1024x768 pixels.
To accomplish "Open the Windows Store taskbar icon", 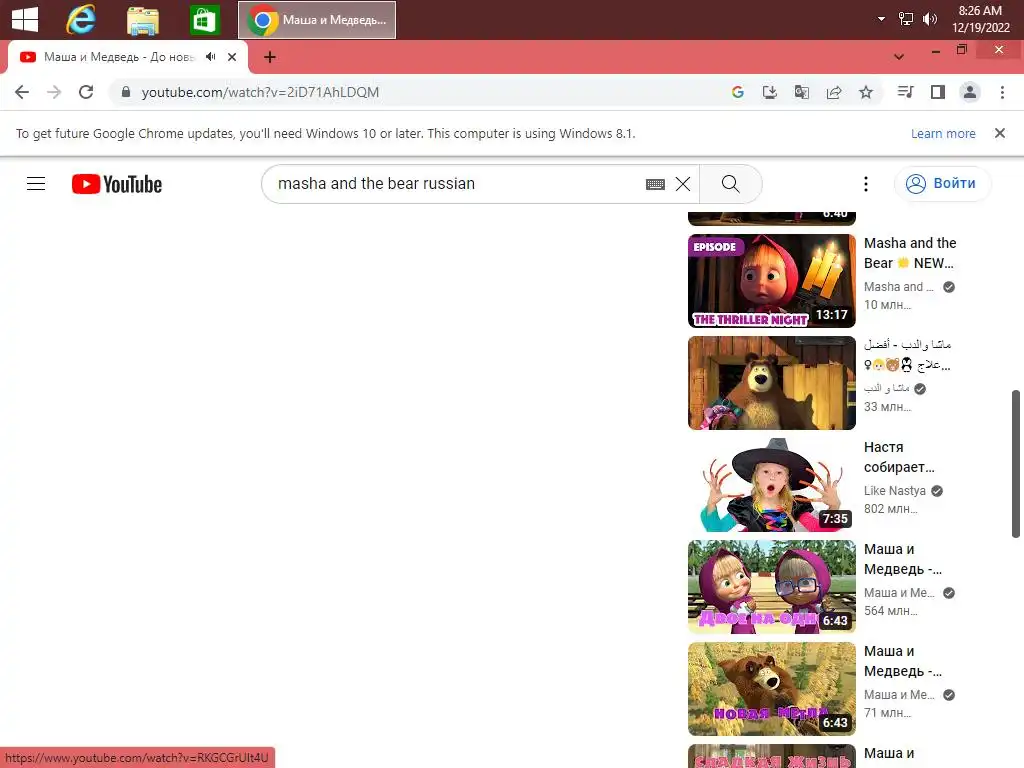I will point(204,20).
